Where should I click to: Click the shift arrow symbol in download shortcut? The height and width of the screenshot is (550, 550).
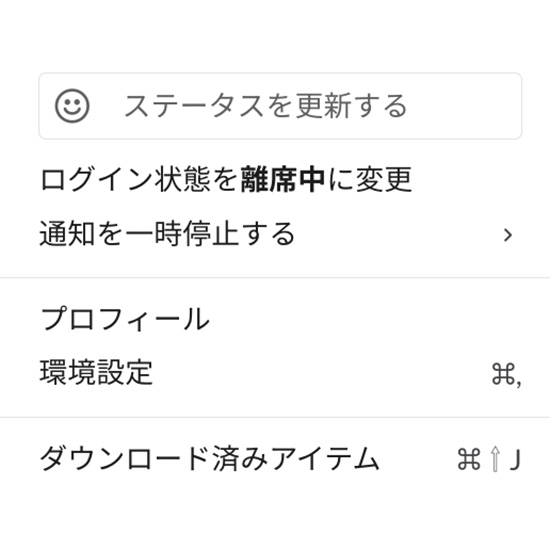[495, 459]
